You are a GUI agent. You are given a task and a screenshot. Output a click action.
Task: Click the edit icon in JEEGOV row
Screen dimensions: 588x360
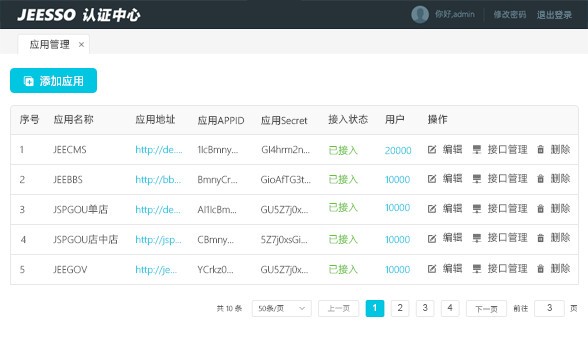(x=432, y=268)
